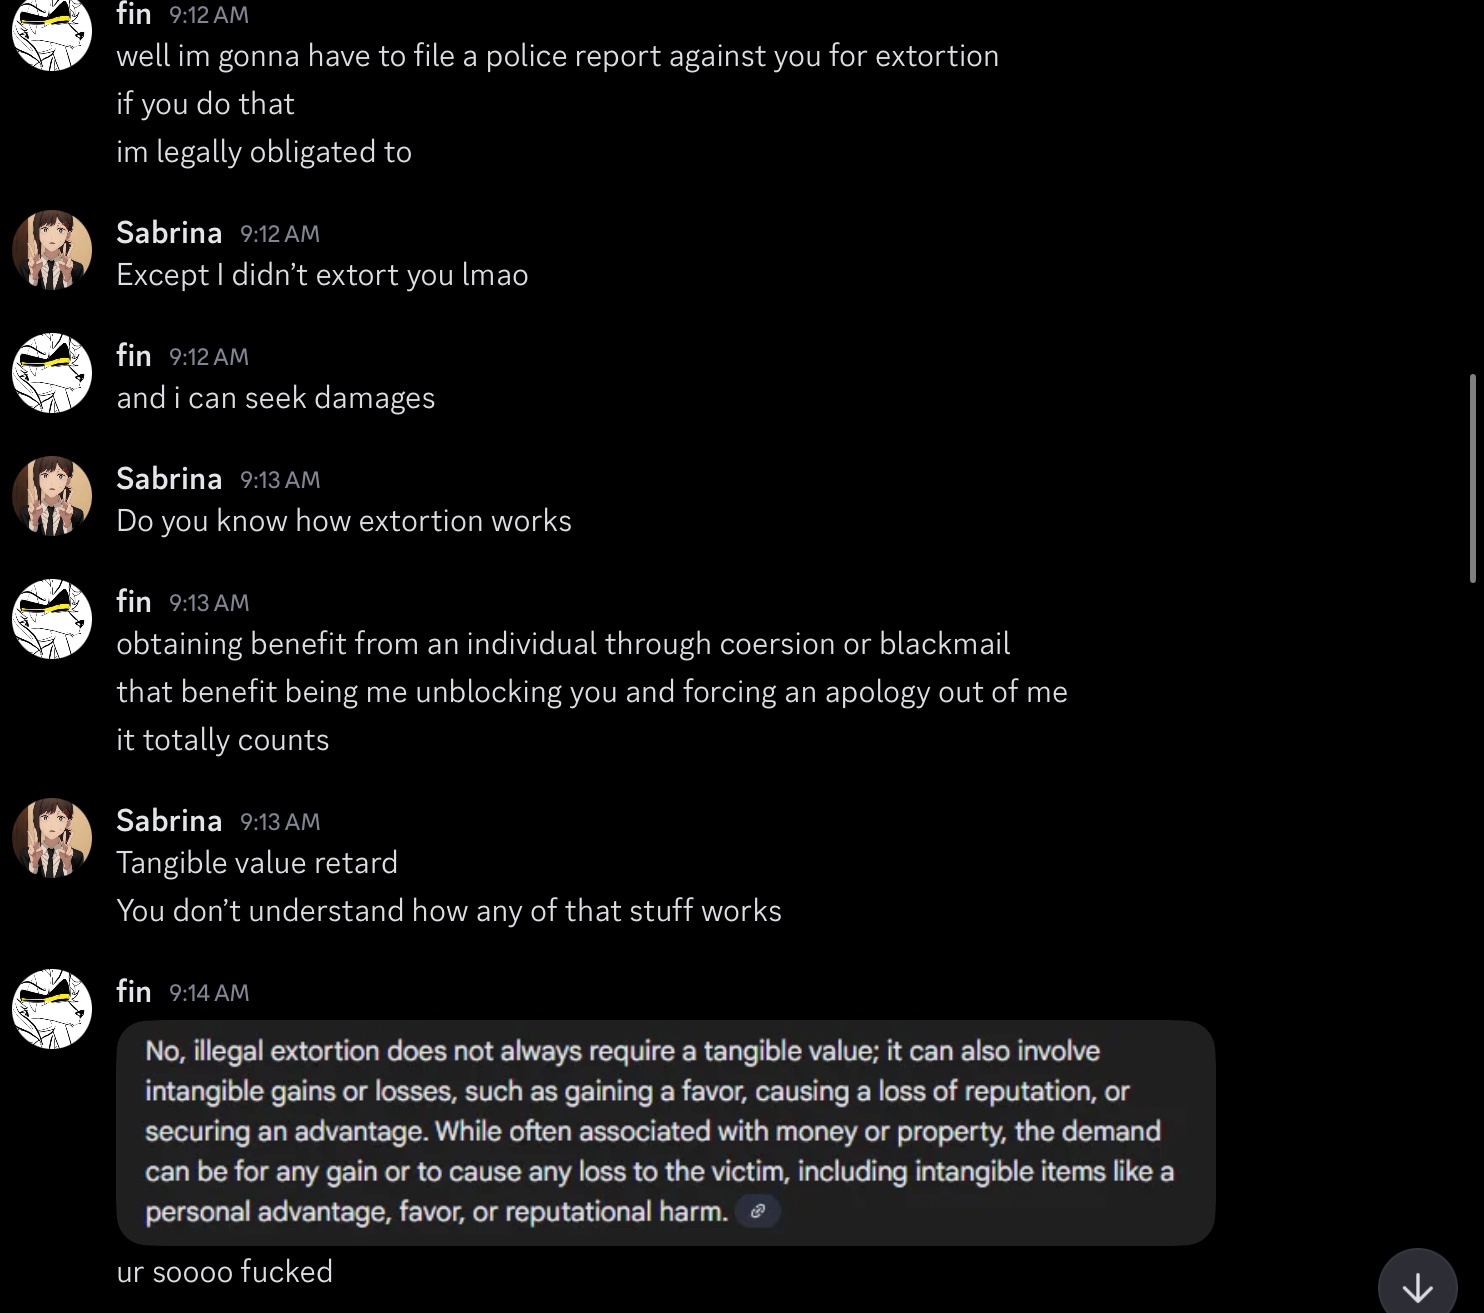The width and height of the screenshot is (1484, 1313).
Task: Open Sabrina's avatar beside "Tangible value" message
Action: click(52, 838)
